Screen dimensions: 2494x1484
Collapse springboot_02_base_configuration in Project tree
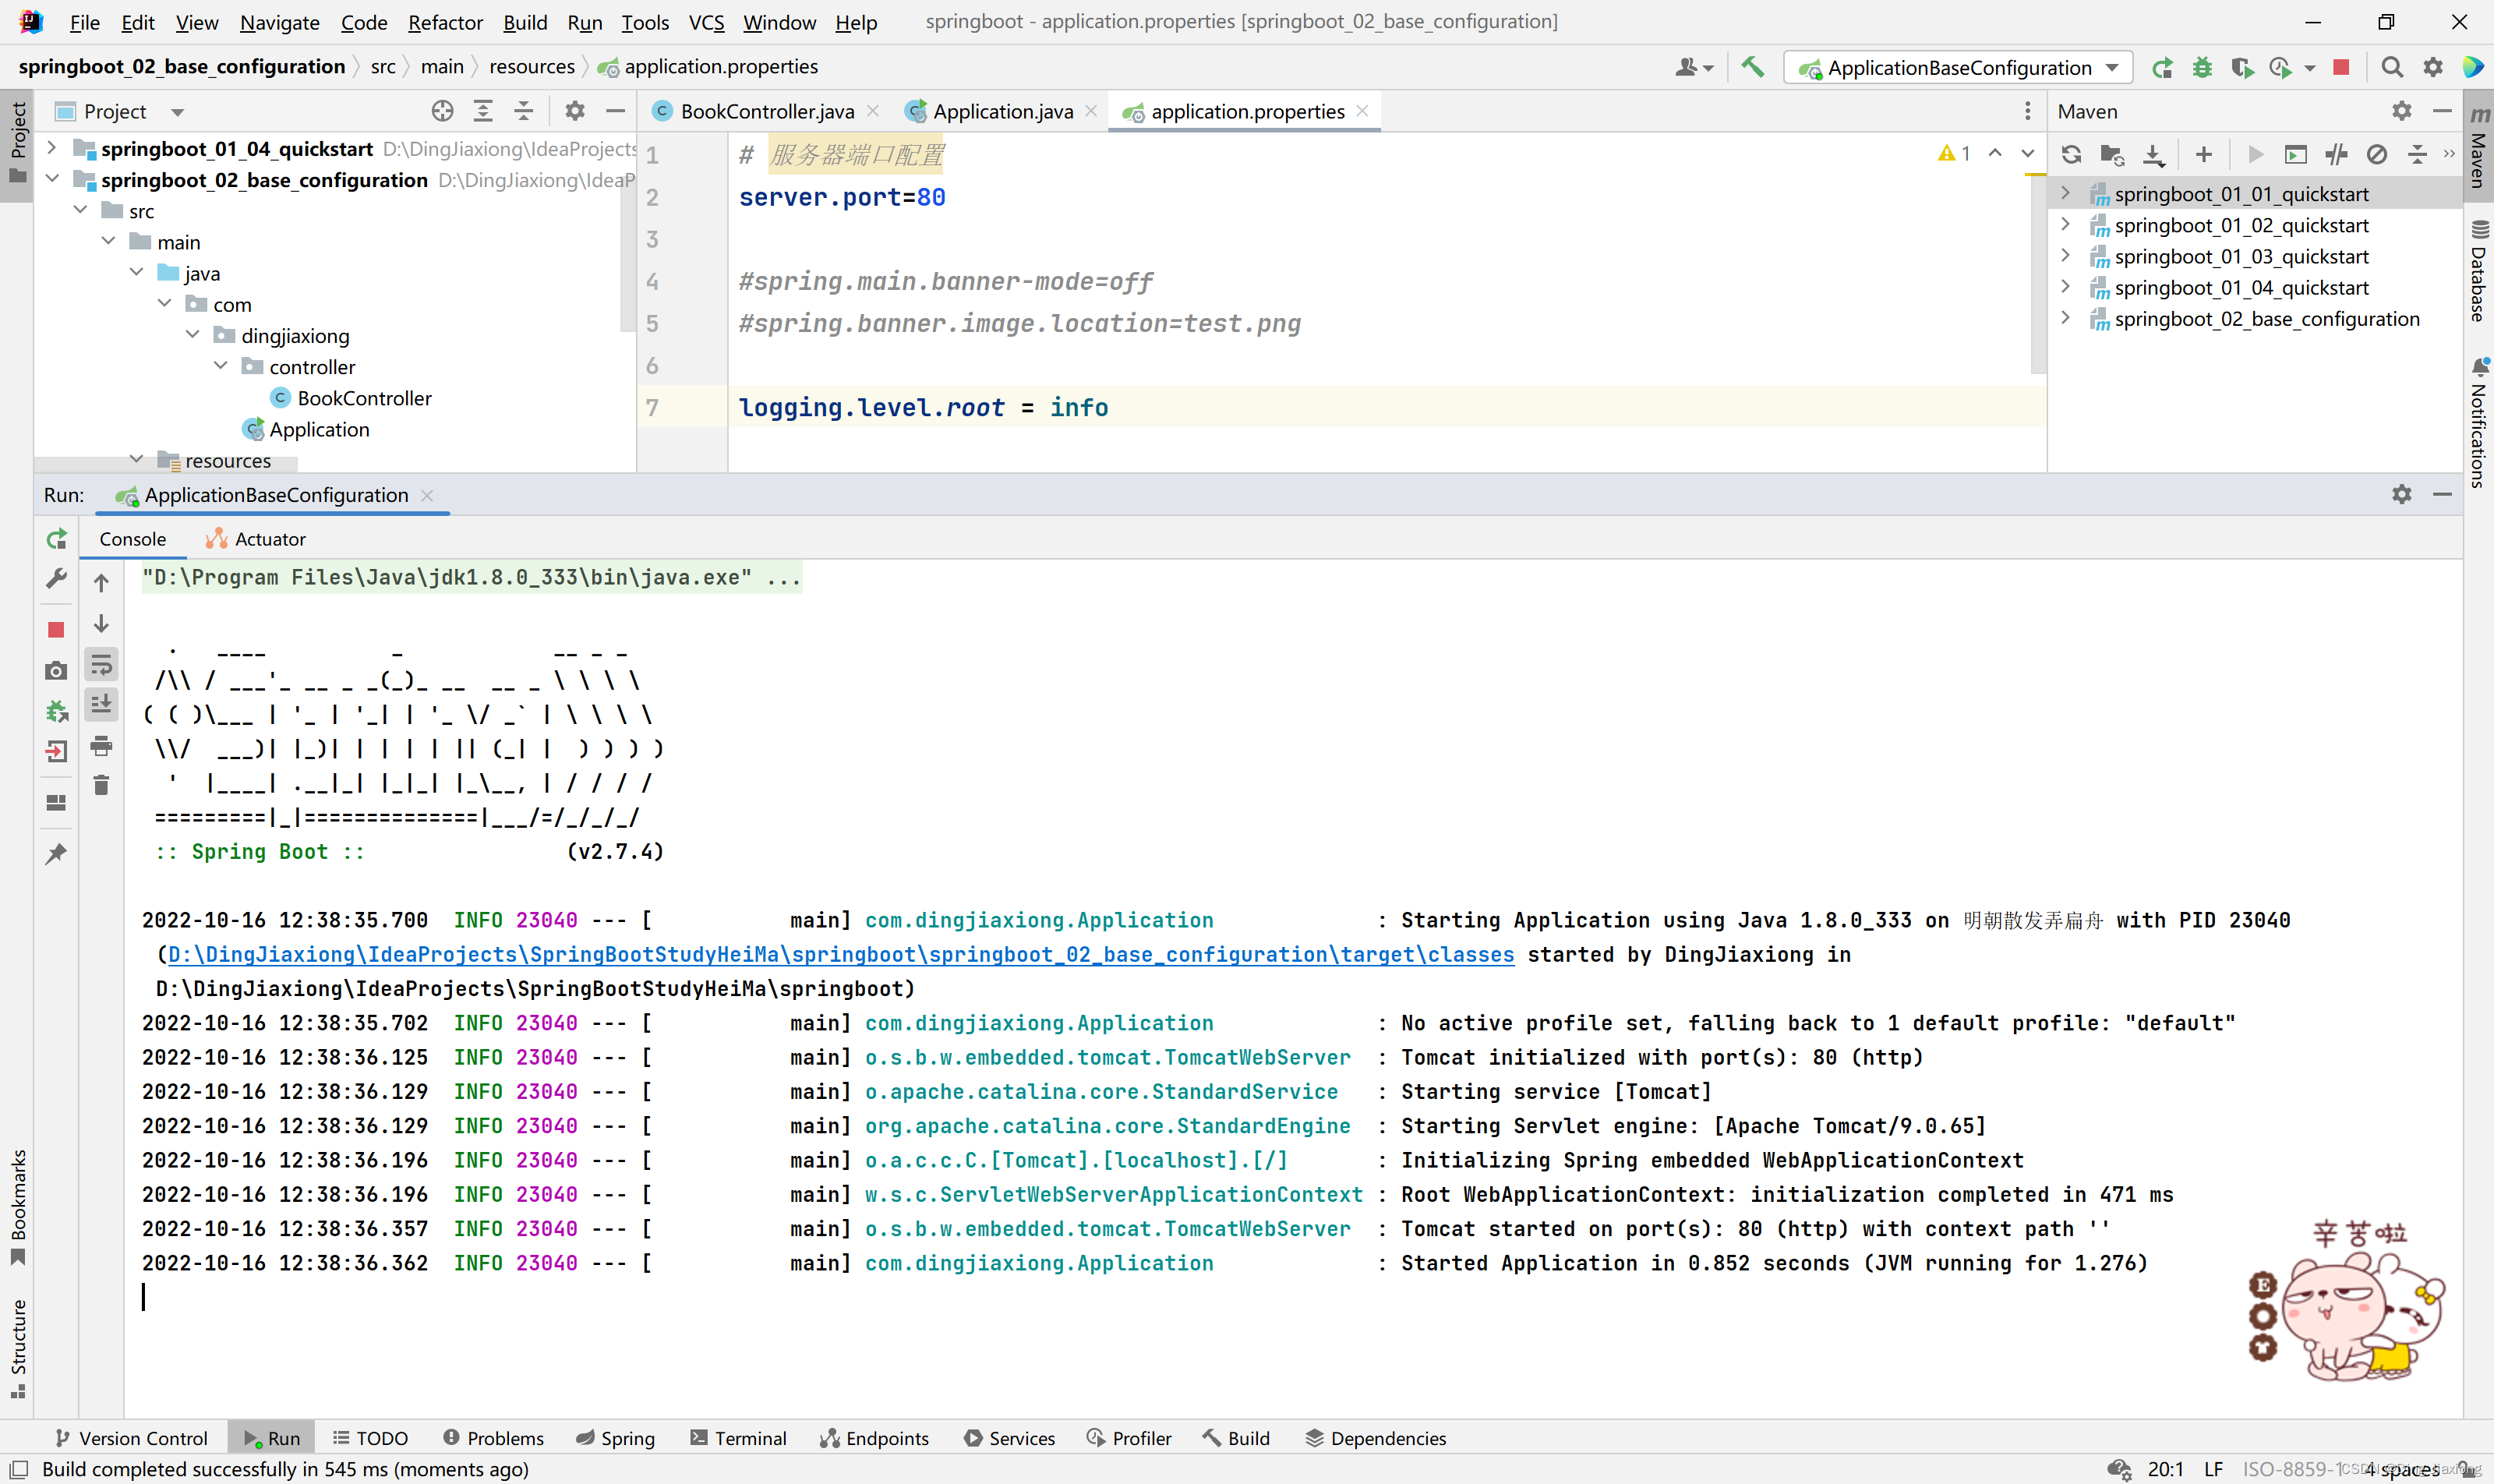tap(52, 179)
